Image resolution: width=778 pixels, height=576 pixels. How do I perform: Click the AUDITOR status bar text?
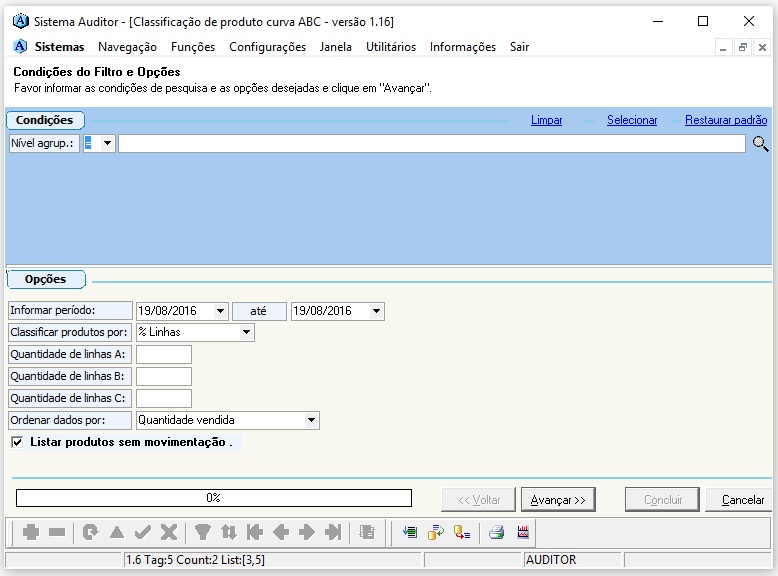(551, 560)
